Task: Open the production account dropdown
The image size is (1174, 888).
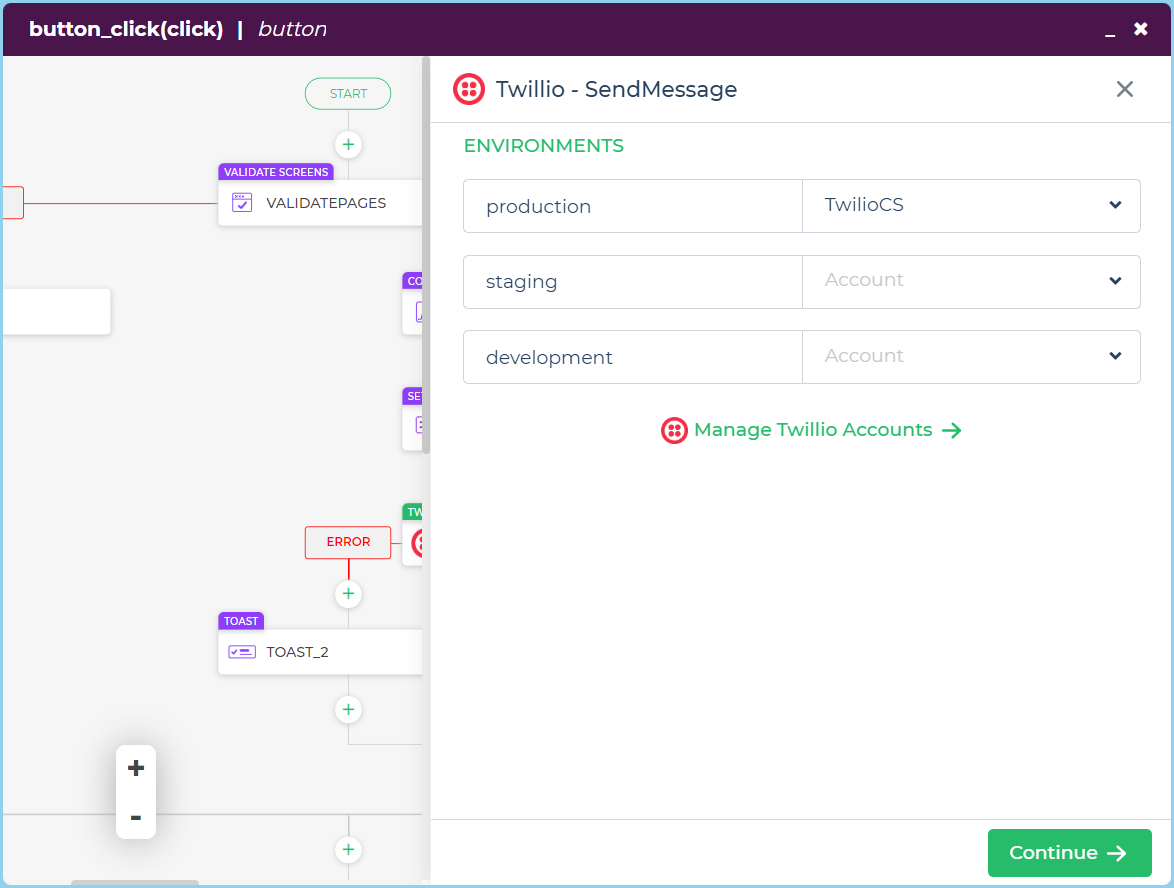Action: [971, 206]
